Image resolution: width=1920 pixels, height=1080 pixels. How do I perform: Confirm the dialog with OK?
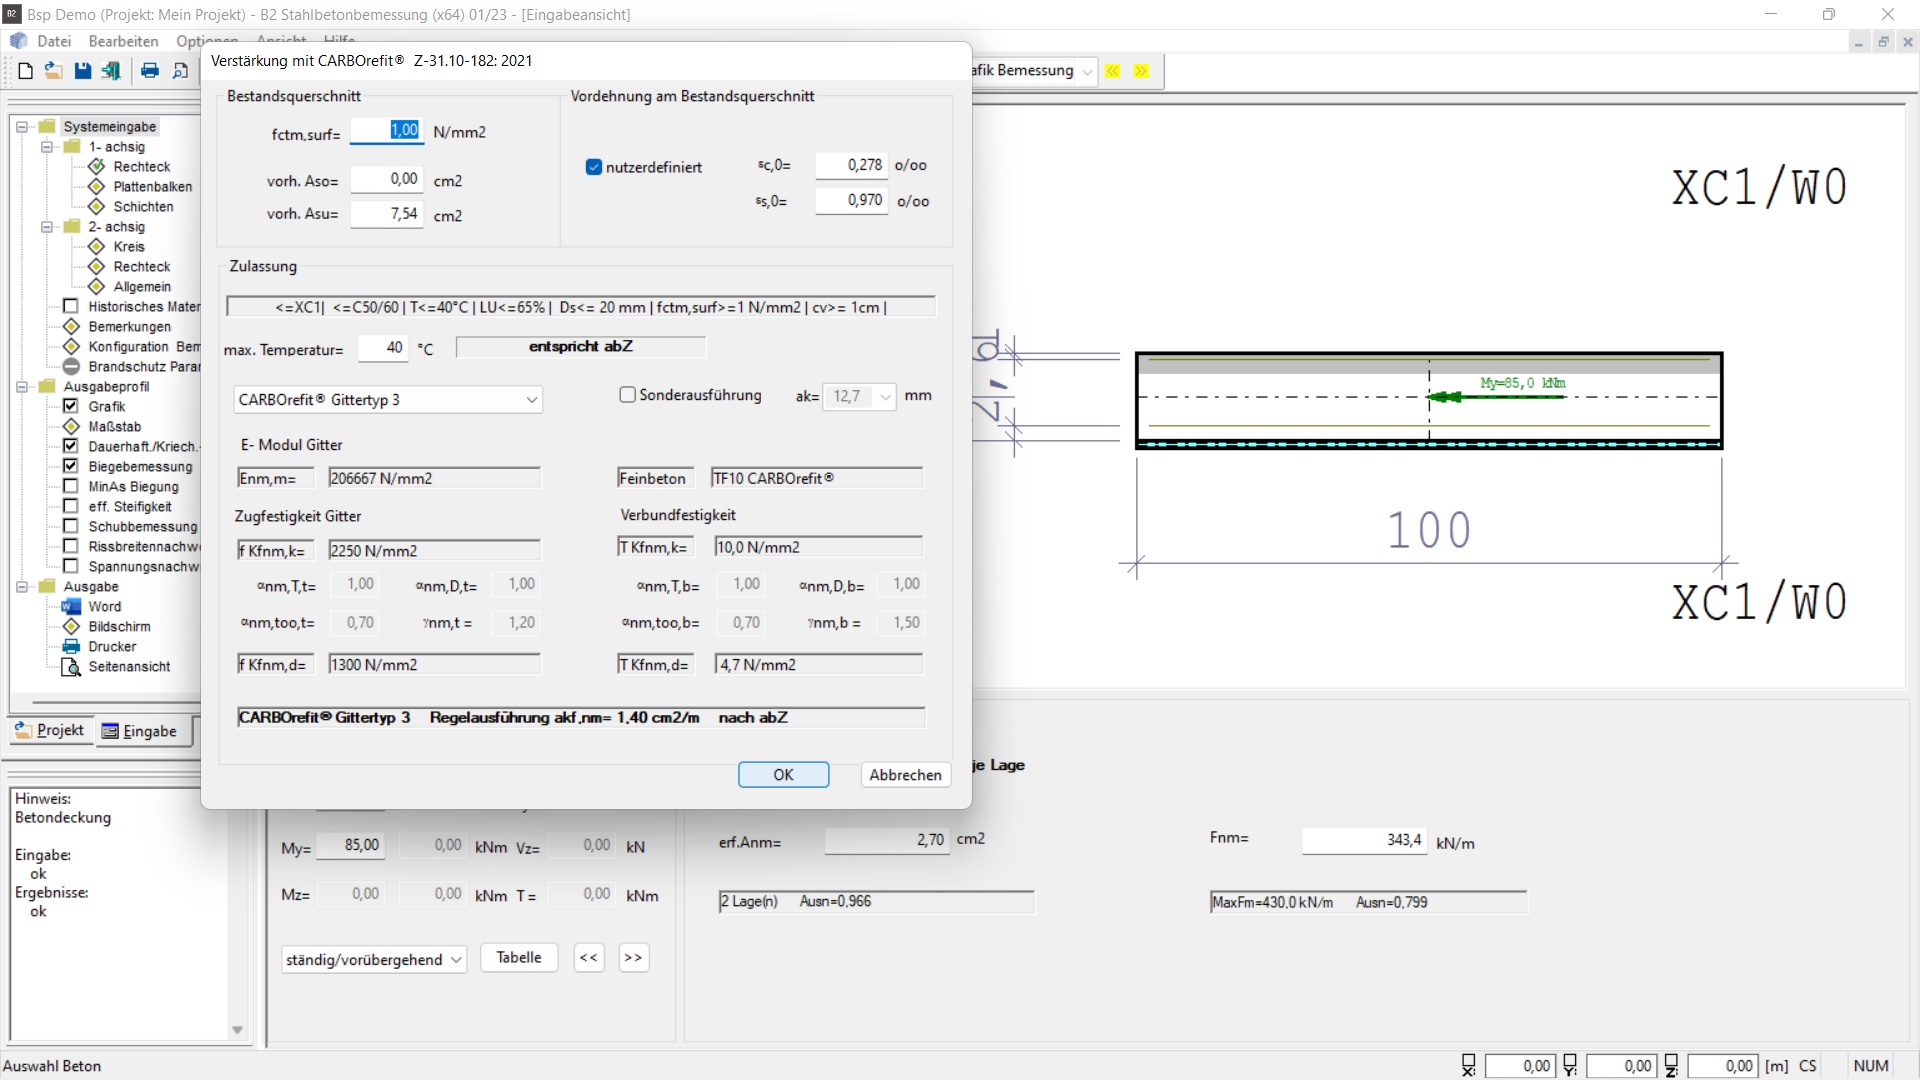[x=783, y=775]
